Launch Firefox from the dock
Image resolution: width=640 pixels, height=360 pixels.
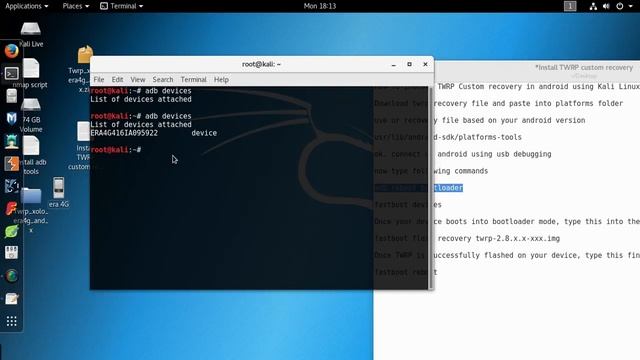coord(11,51)
